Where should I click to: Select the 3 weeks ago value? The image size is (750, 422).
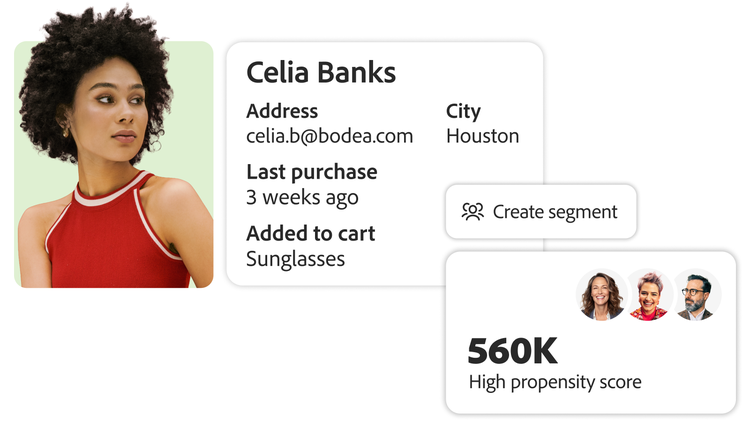[x=302, y=197]
